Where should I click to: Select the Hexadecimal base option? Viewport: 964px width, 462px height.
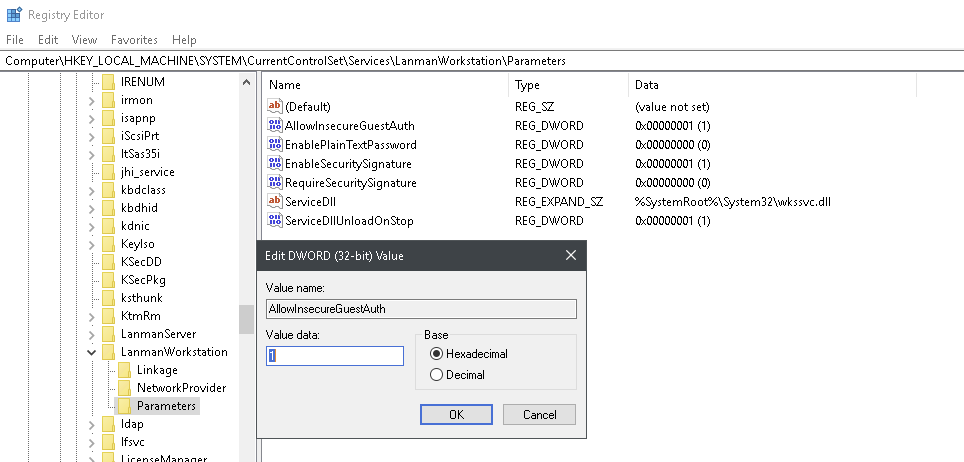[437, 354]
